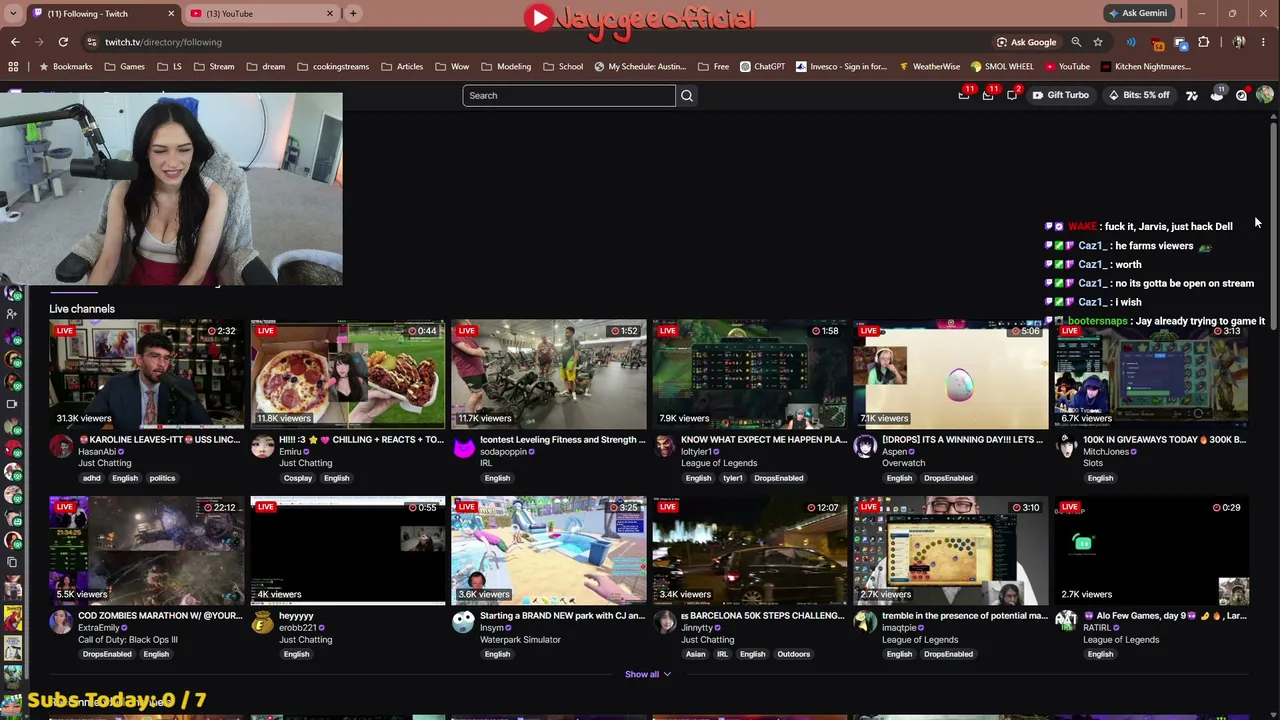Open the Chrome apps grid shortcut
1280x720 pixels.
13,67
